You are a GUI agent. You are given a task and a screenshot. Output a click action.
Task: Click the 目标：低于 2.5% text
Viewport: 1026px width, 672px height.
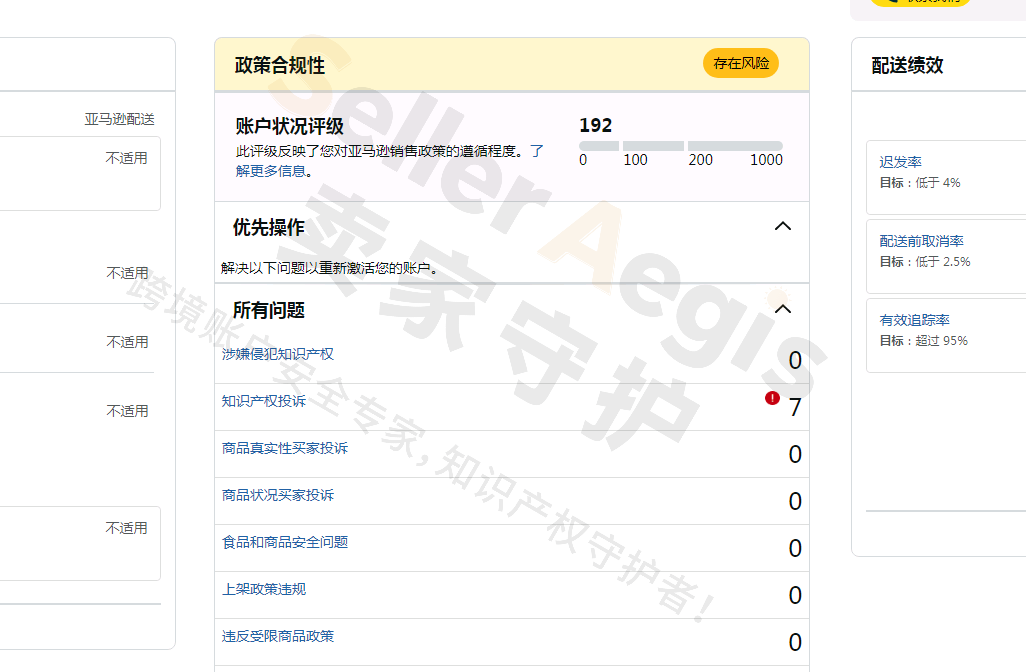925,262
